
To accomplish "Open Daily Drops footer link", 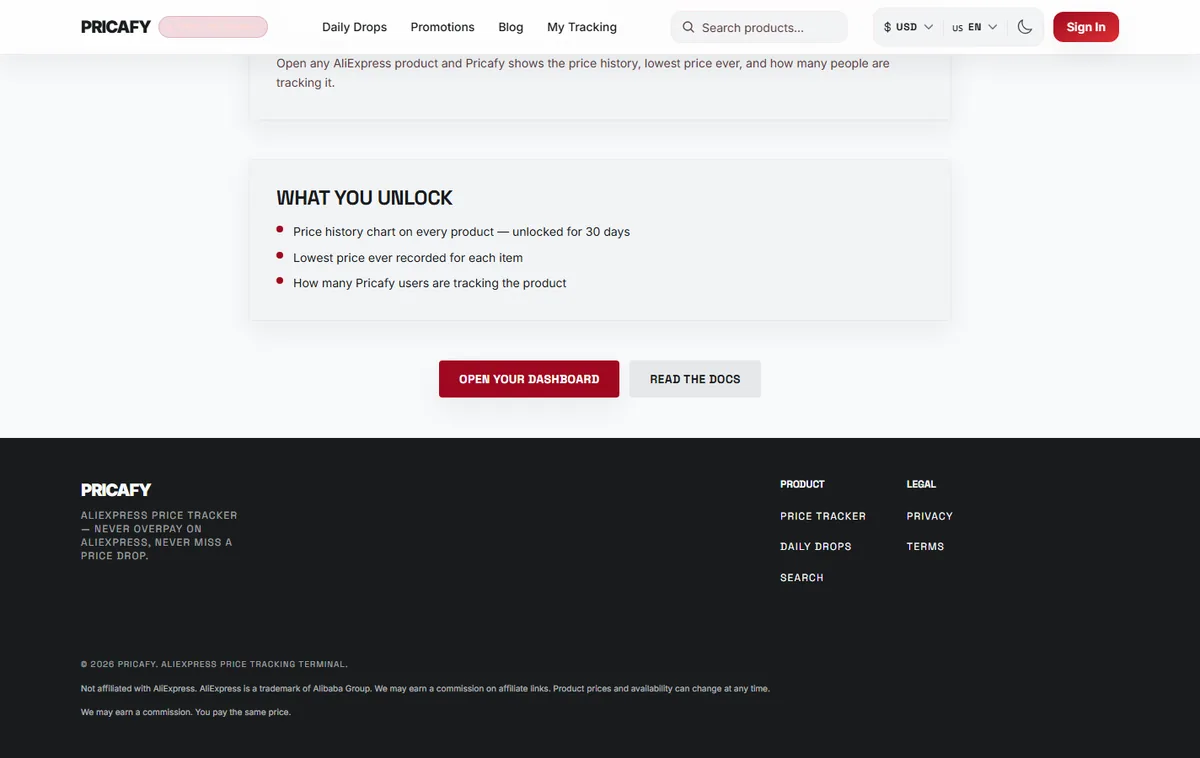I will pyautogui.click(x=816, y=547).
